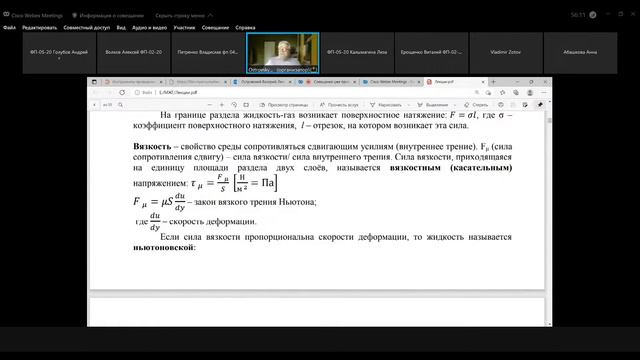Select the organizer video thumbnail
The image size is (640, 360).
coord(282,53)
